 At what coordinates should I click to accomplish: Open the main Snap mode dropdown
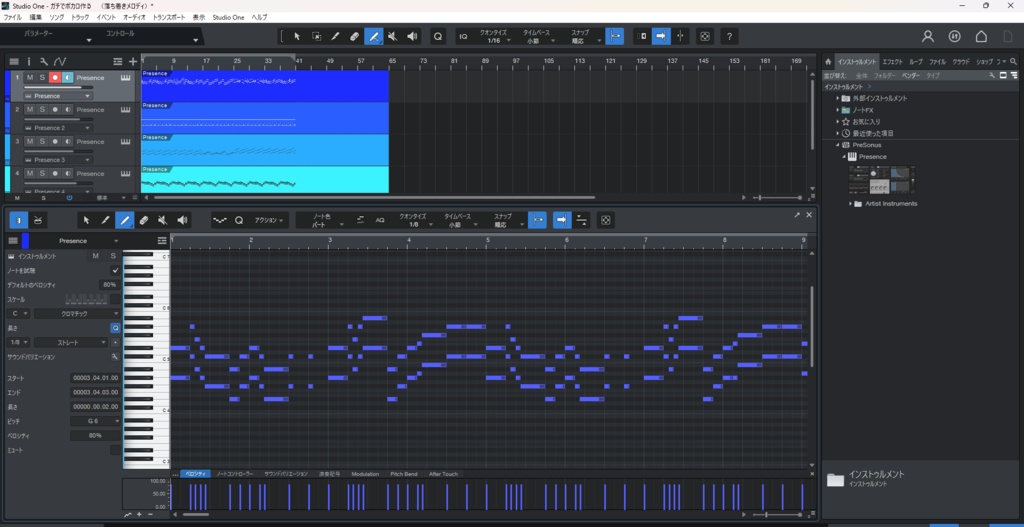click(x=583, y=37)
